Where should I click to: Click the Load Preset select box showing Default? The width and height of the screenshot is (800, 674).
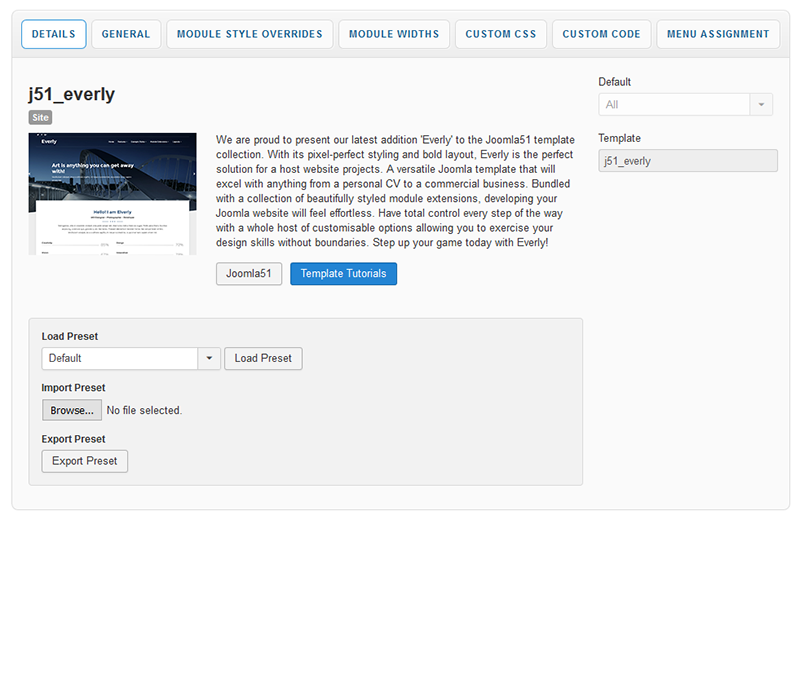pos(120,358)
